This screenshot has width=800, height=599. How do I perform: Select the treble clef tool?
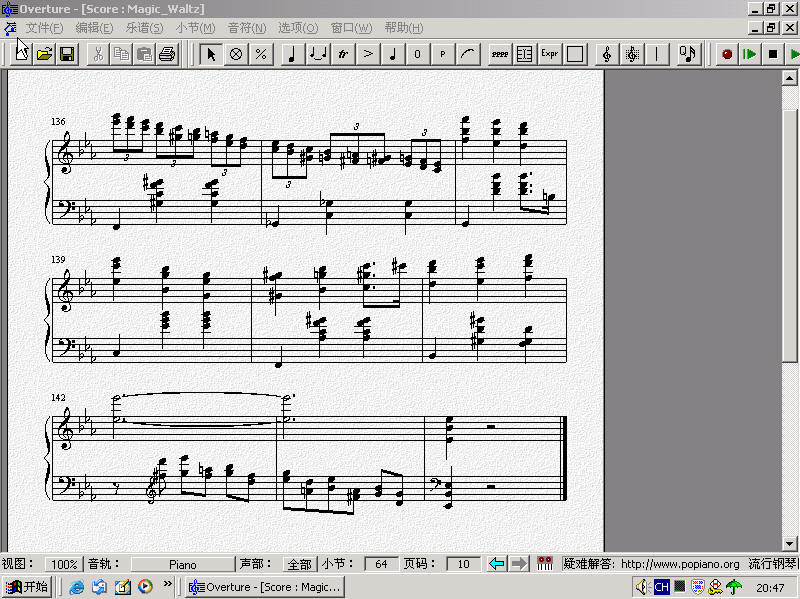point(607,54)
